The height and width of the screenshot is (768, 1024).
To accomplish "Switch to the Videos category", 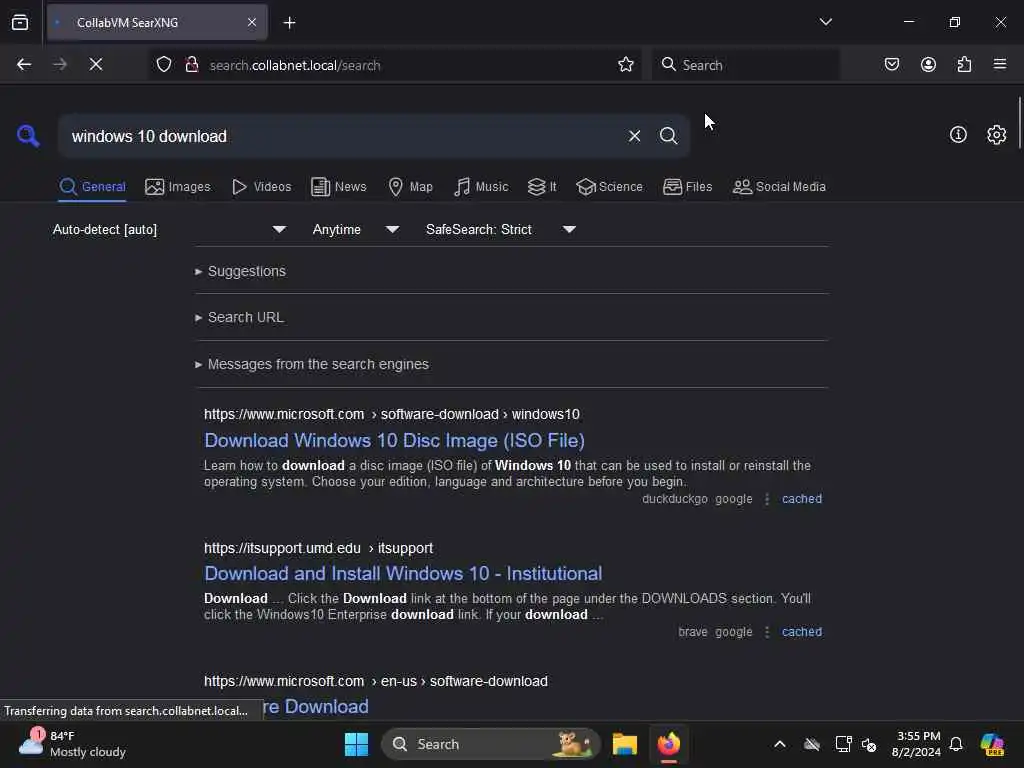I will (261, 187).
